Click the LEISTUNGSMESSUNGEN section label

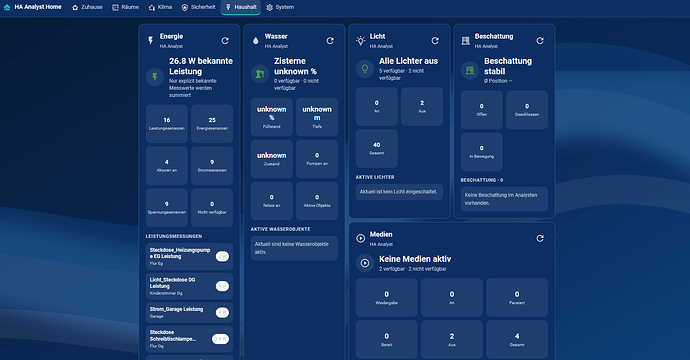174,236
